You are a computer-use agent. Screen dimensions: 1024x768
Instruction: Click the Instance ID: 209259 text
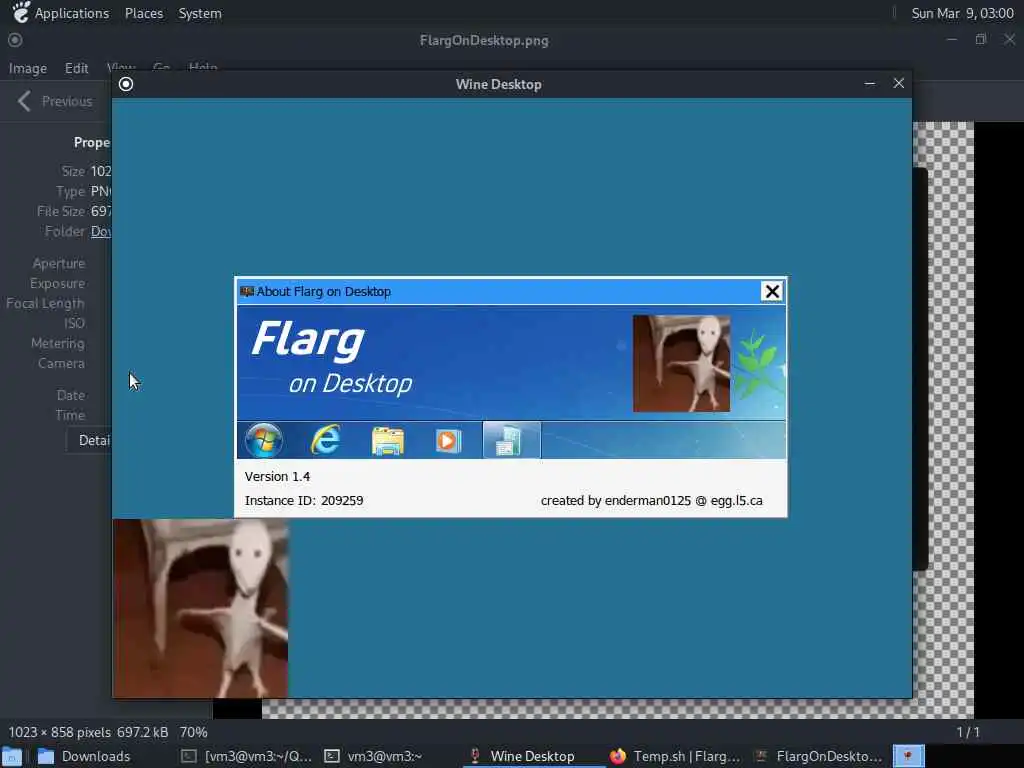304,501
